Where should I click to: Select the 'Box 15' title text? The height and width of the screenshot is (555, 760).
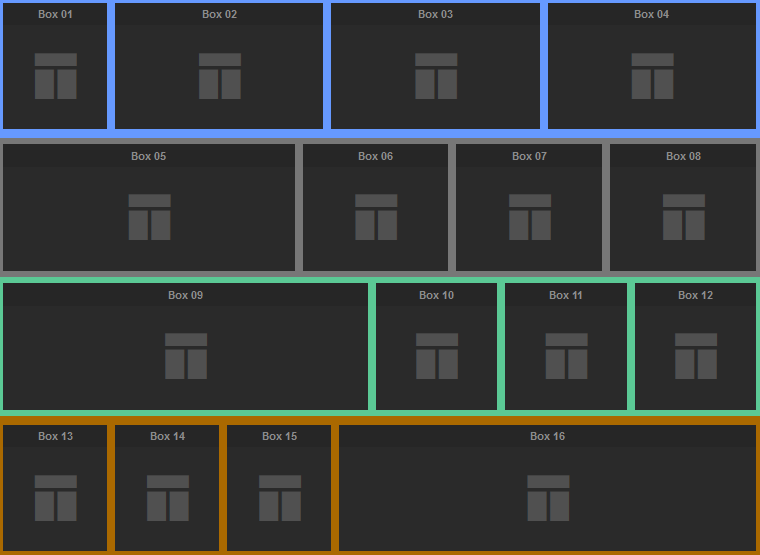coord(280,436)
